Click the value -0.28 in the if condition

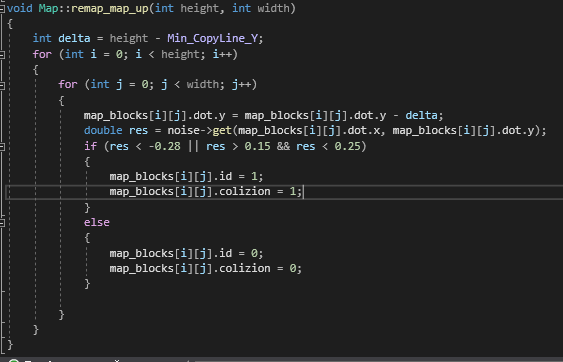pyautogui.click(x=164, y=147)
